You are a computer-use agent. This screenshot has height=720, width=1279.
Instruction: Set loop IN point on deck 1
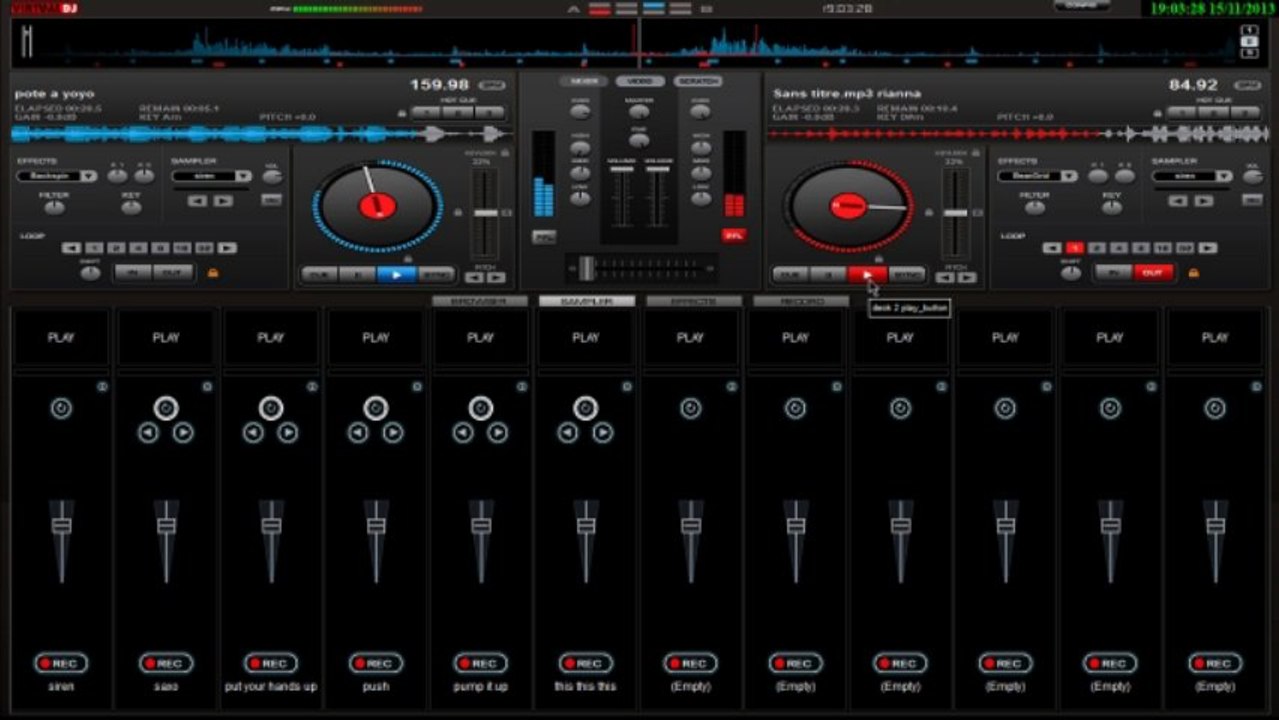point(133,272)
